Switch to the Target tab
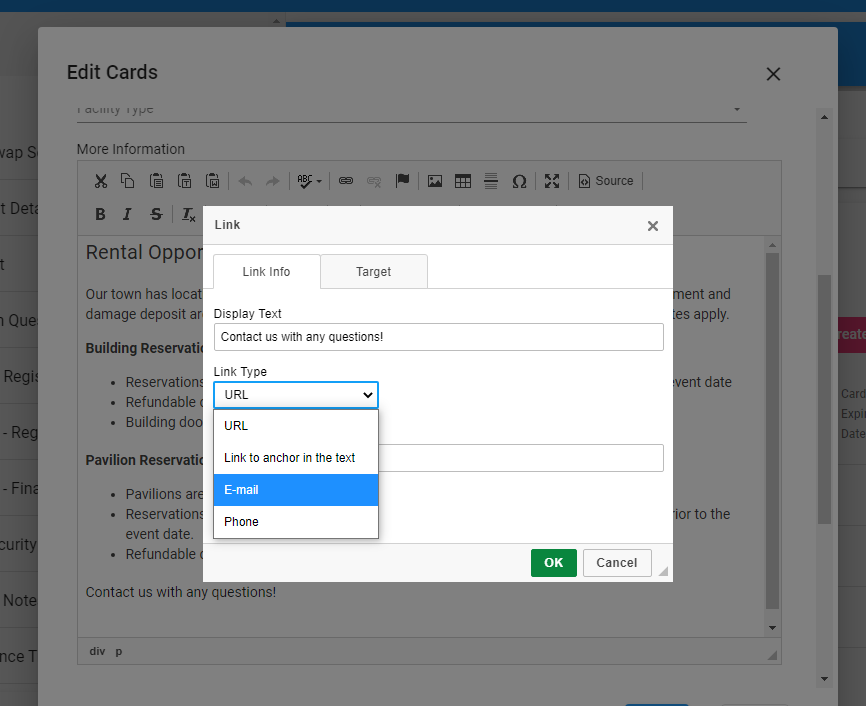 pyautogui.click(x=374, y=272)
